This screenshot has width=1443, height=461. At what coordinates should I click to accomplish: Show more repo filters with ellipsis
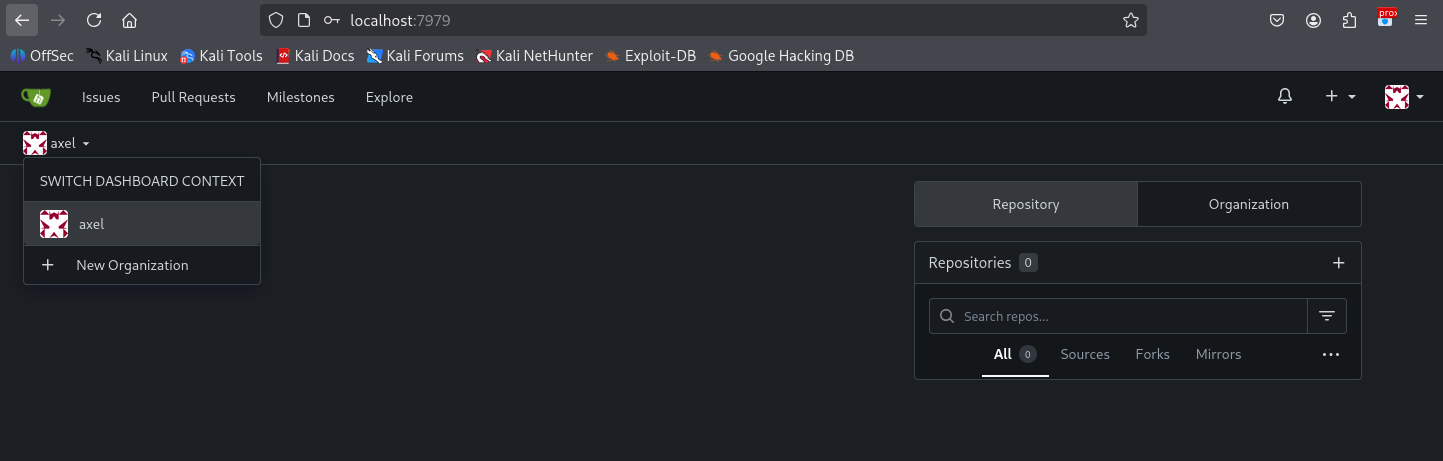coord(1330,354)
